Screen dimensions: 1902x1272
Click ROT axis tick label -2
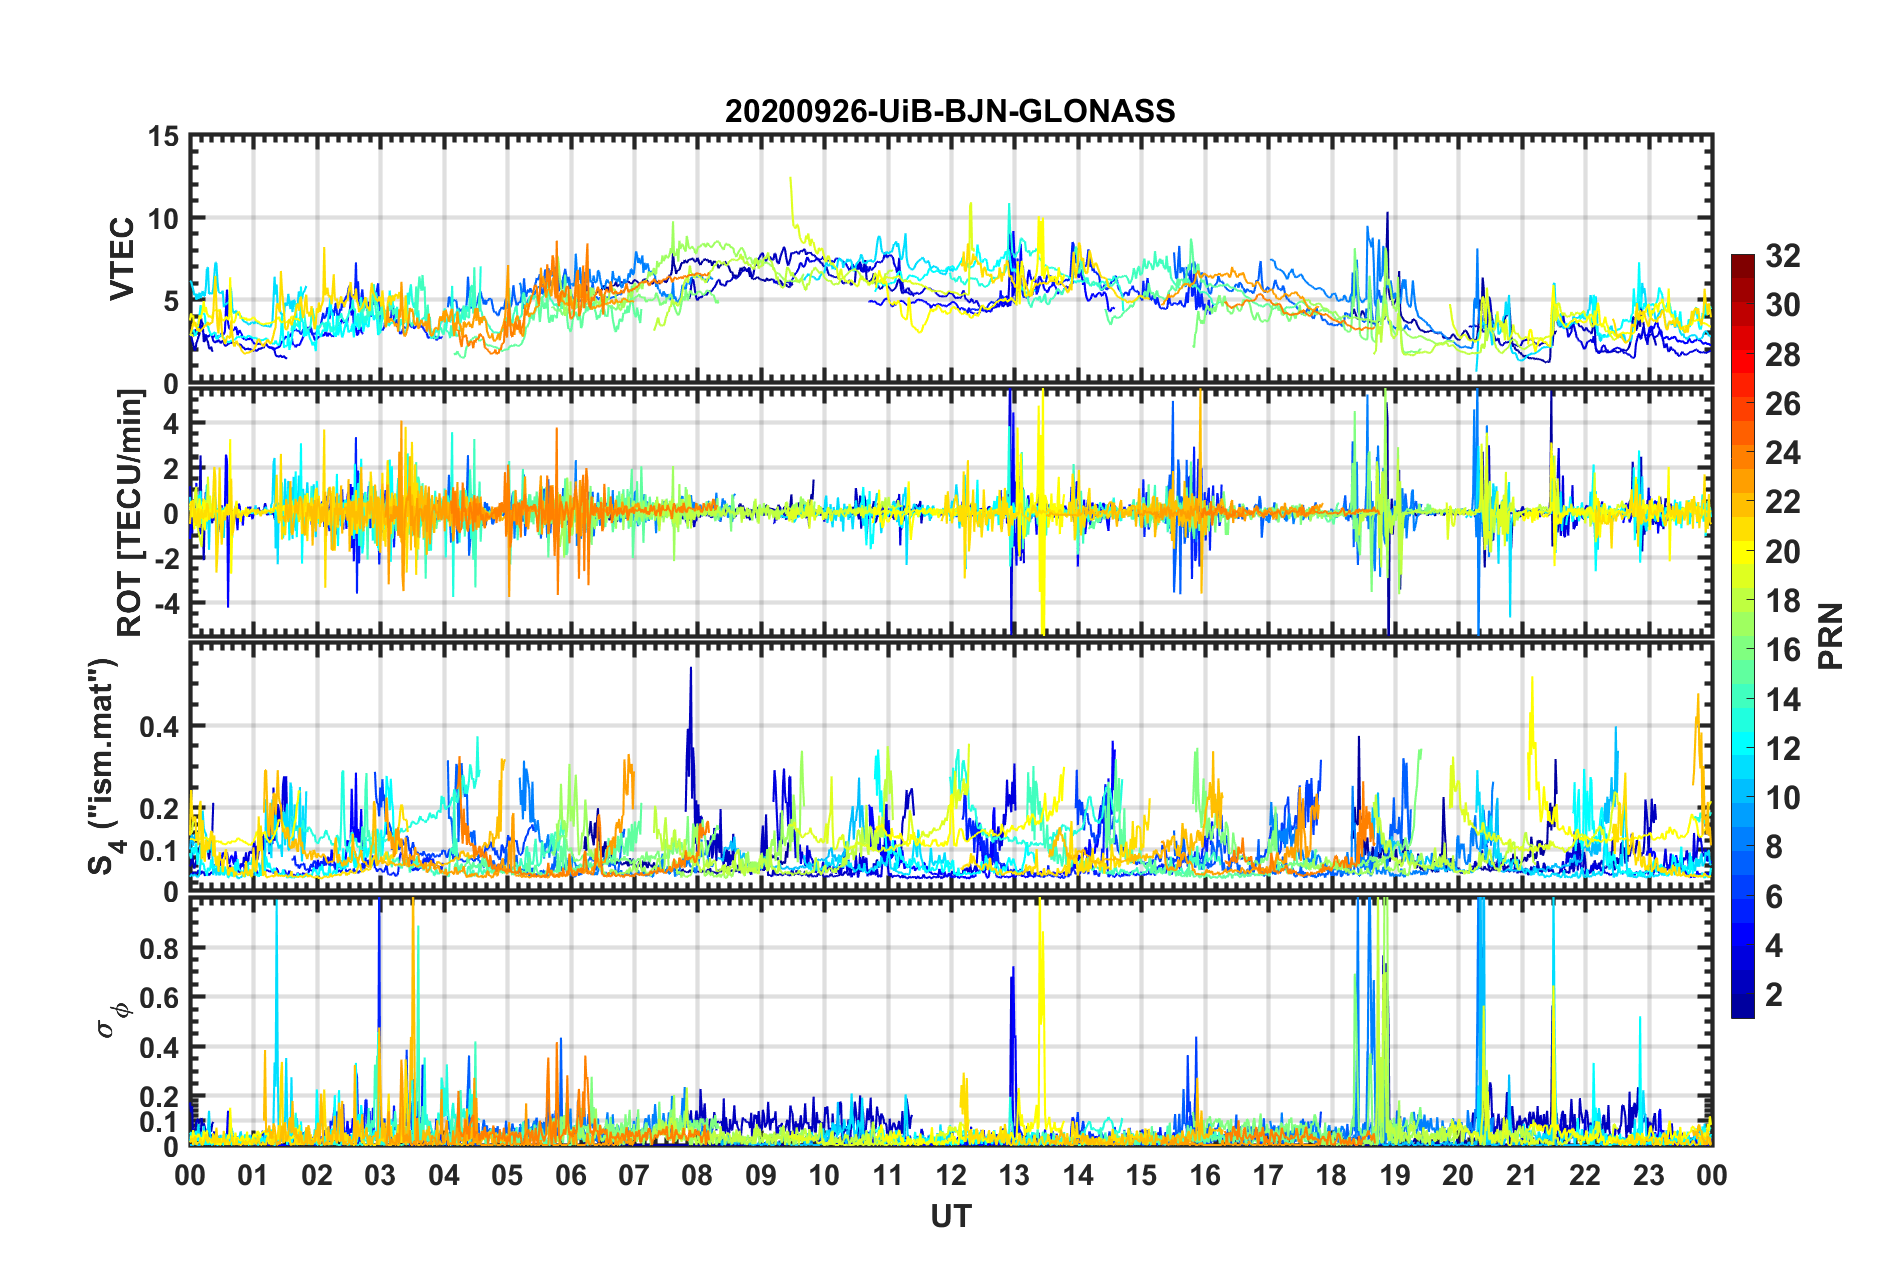(x=166, y=559)
